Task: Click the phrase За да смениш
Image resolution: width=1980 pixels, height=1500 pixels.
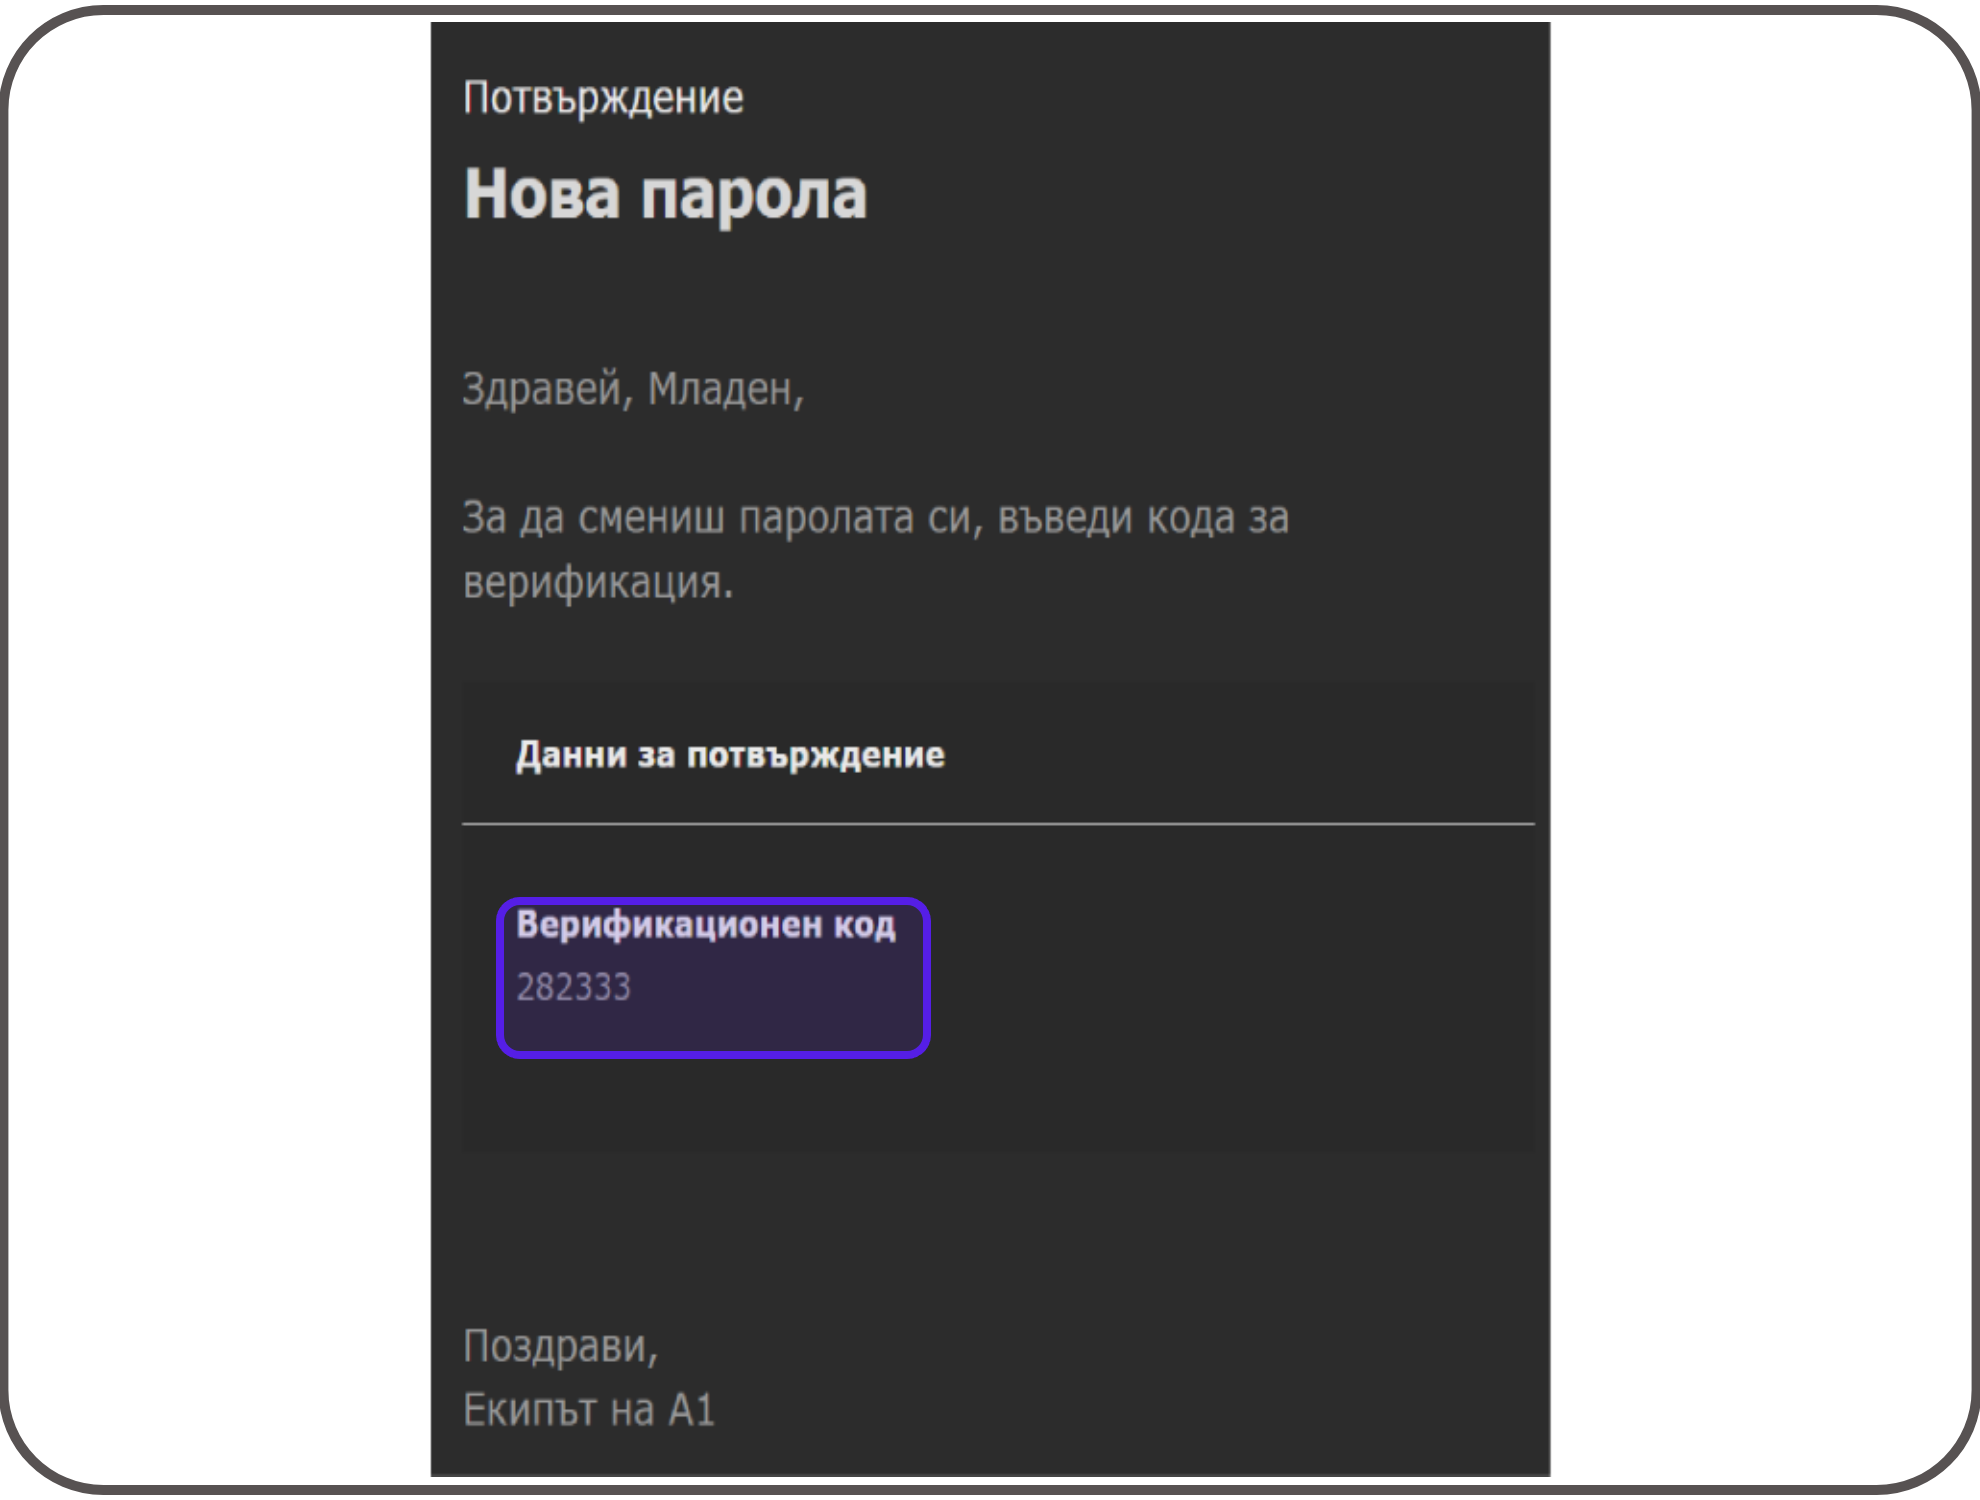Action: [x=593, y=519]
